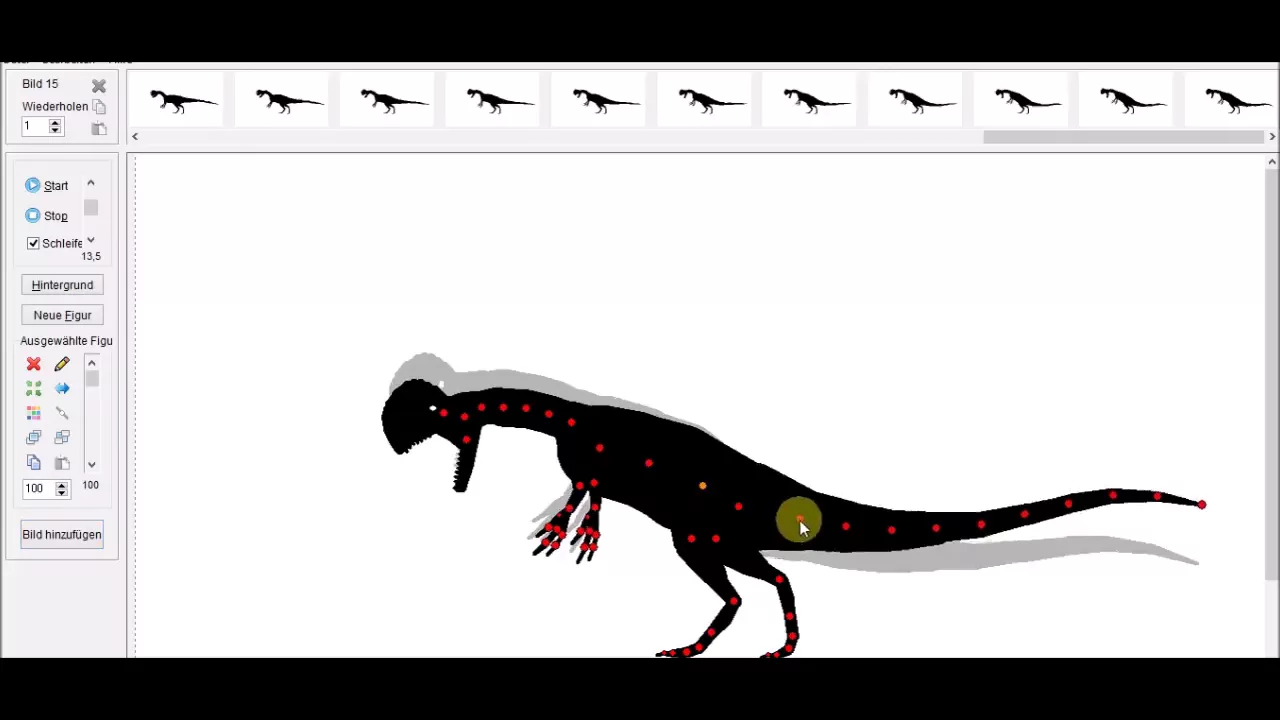This screenshot has width=1280, height=720.
Task: Grab the playback speed slider thumb
Action: pyautogui.click(x=91, y=208)
